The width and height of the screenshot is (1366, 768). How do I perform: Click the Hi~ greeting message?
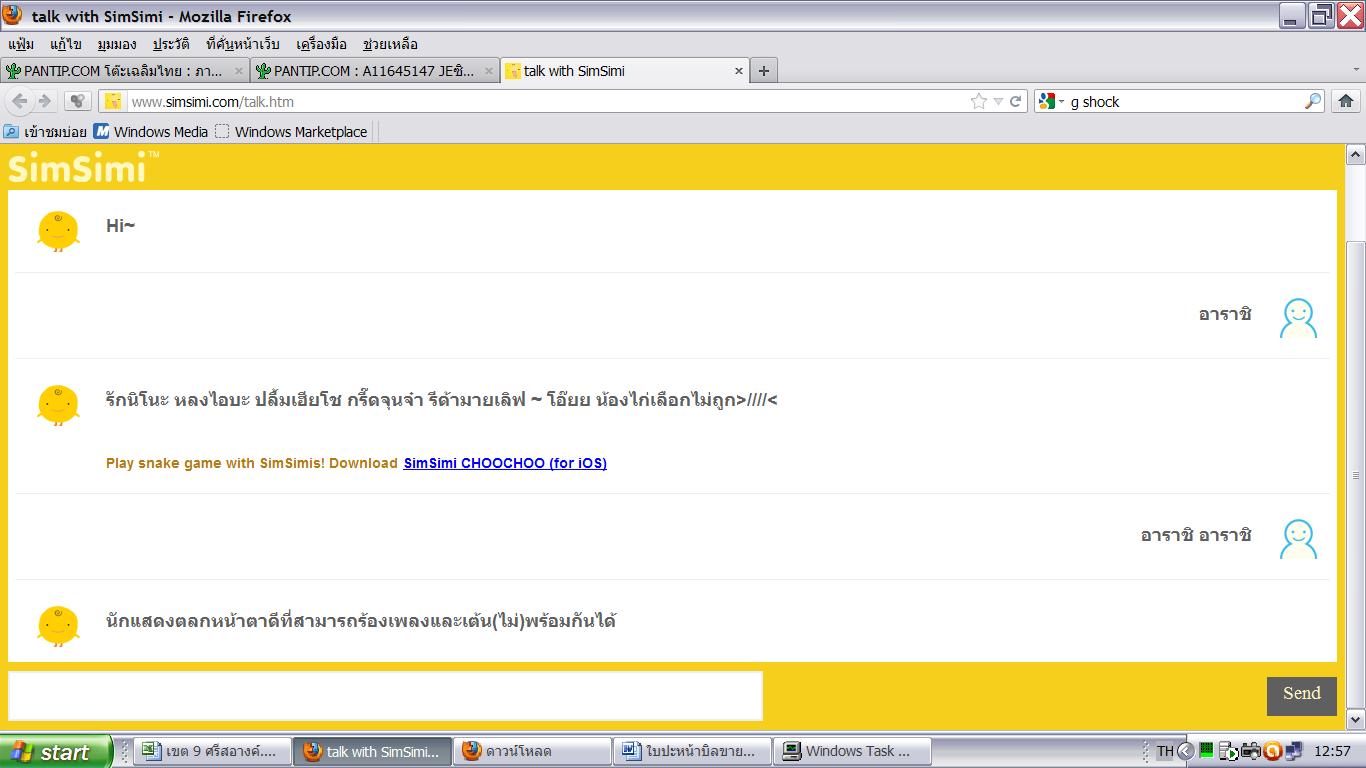pyautogui.click(x=121, y=226)
